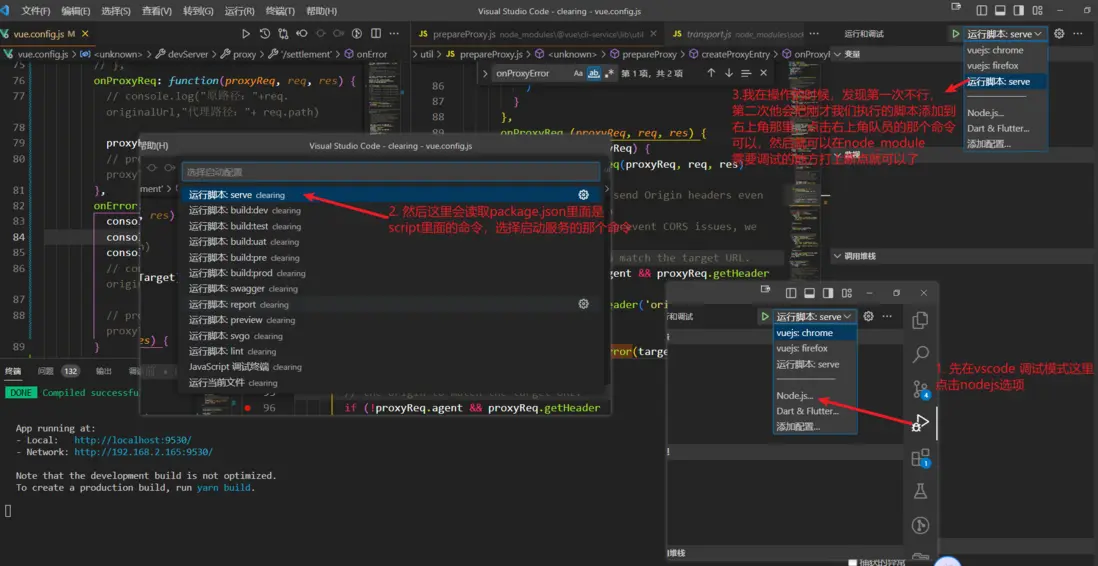Open the Testing flask icon
This screenshot has height=566, width=1098.
[x=921, y=491]
